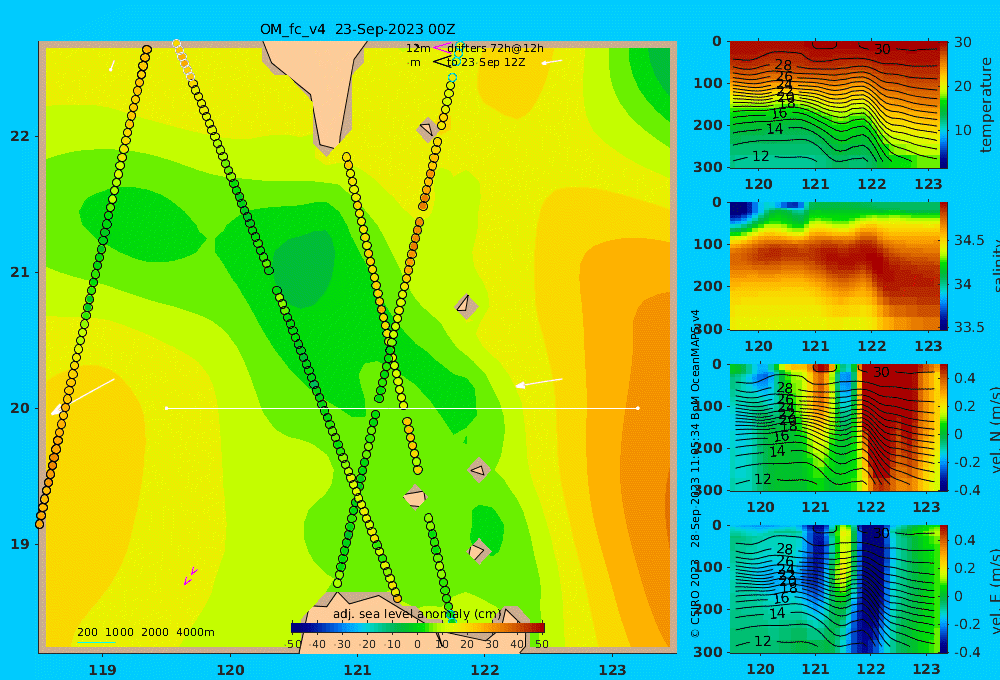Click the right endpoint of white transect line
This screenshot has height=680, width=1000.
pyautogui.click(x=638, y=408)
